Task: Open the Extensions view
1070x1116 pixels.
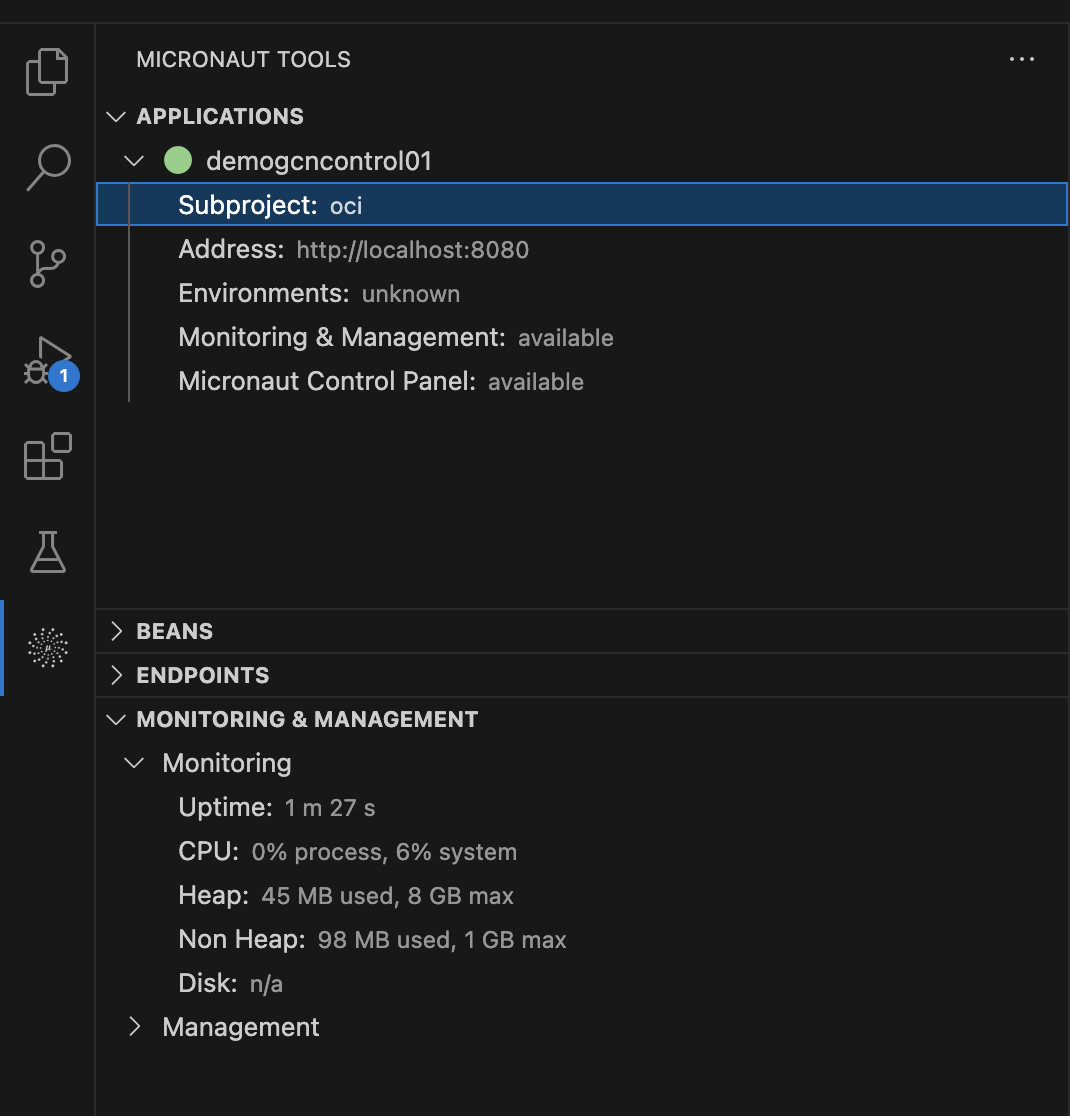Action: pyautogui.click(x=47, y=456)
